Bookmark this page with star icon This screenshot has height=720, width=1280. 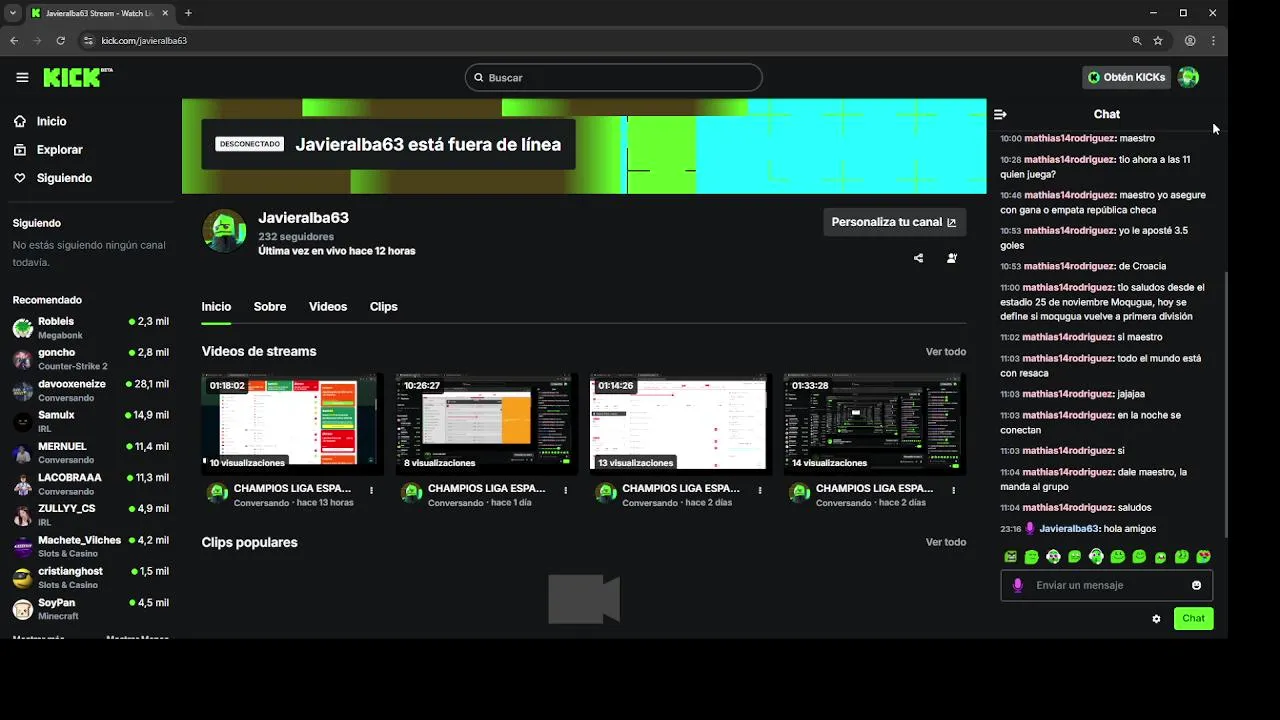[x=1158, y=41]
